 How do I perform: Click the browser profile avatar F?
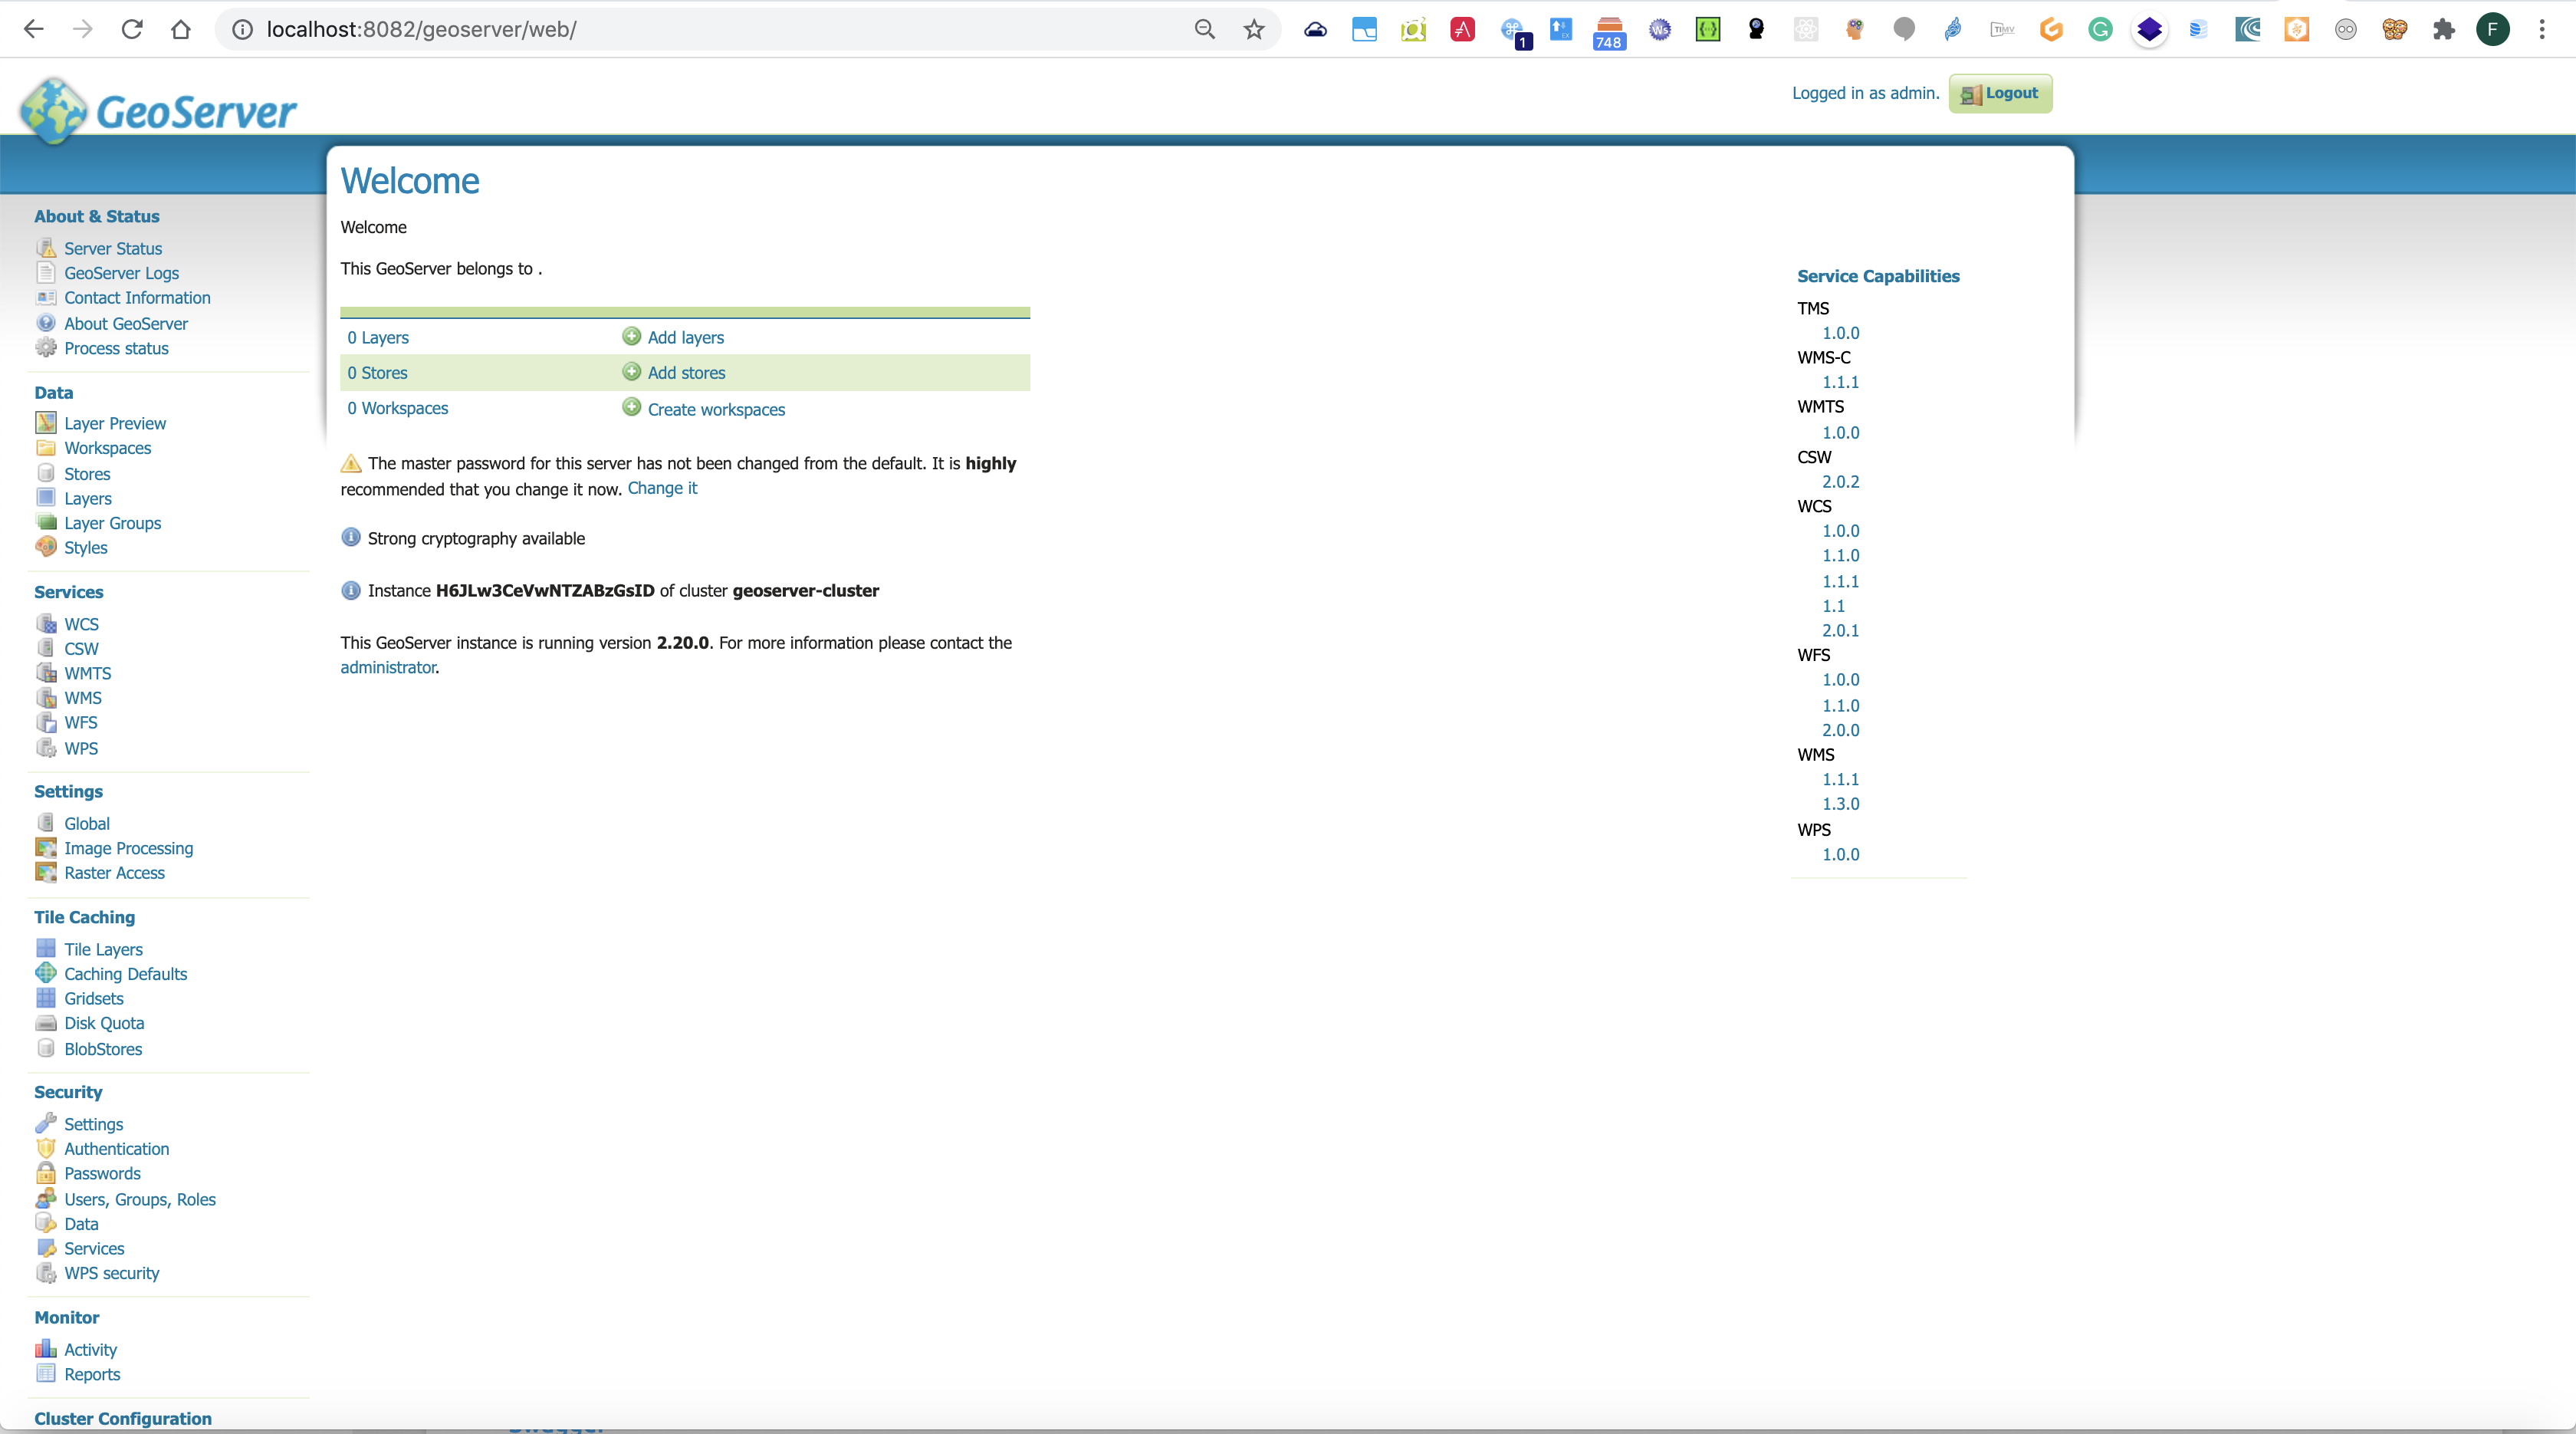point(2493,29)
